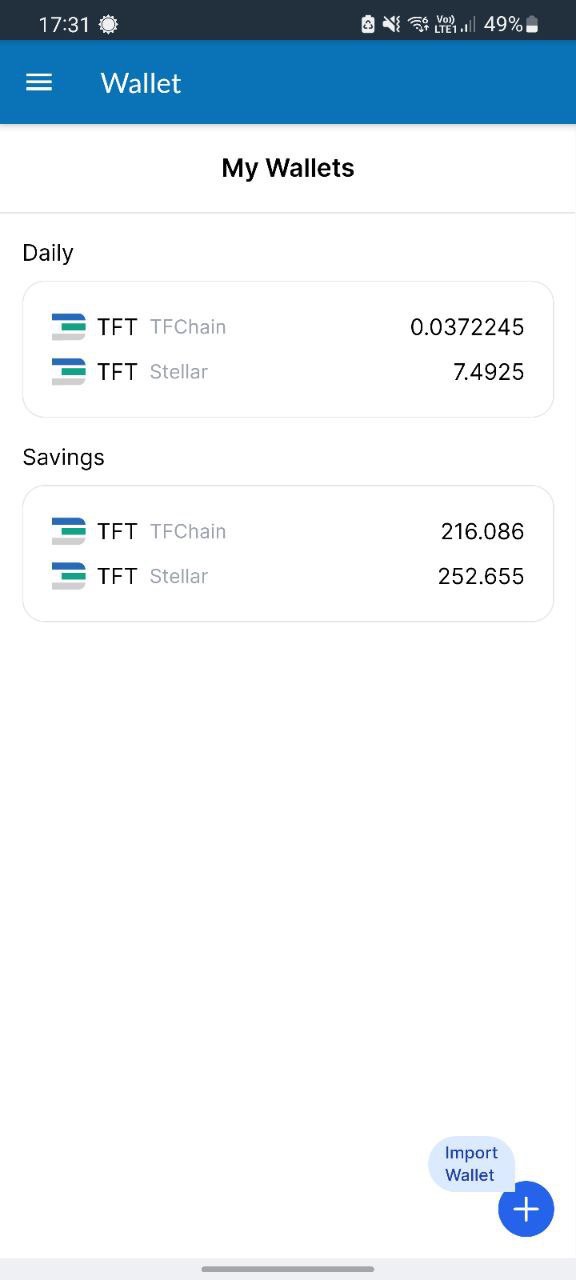This screenshot has width=576, height=1280.
Task: Tap the Wallet title in app bar
Action: pos(141,83)
